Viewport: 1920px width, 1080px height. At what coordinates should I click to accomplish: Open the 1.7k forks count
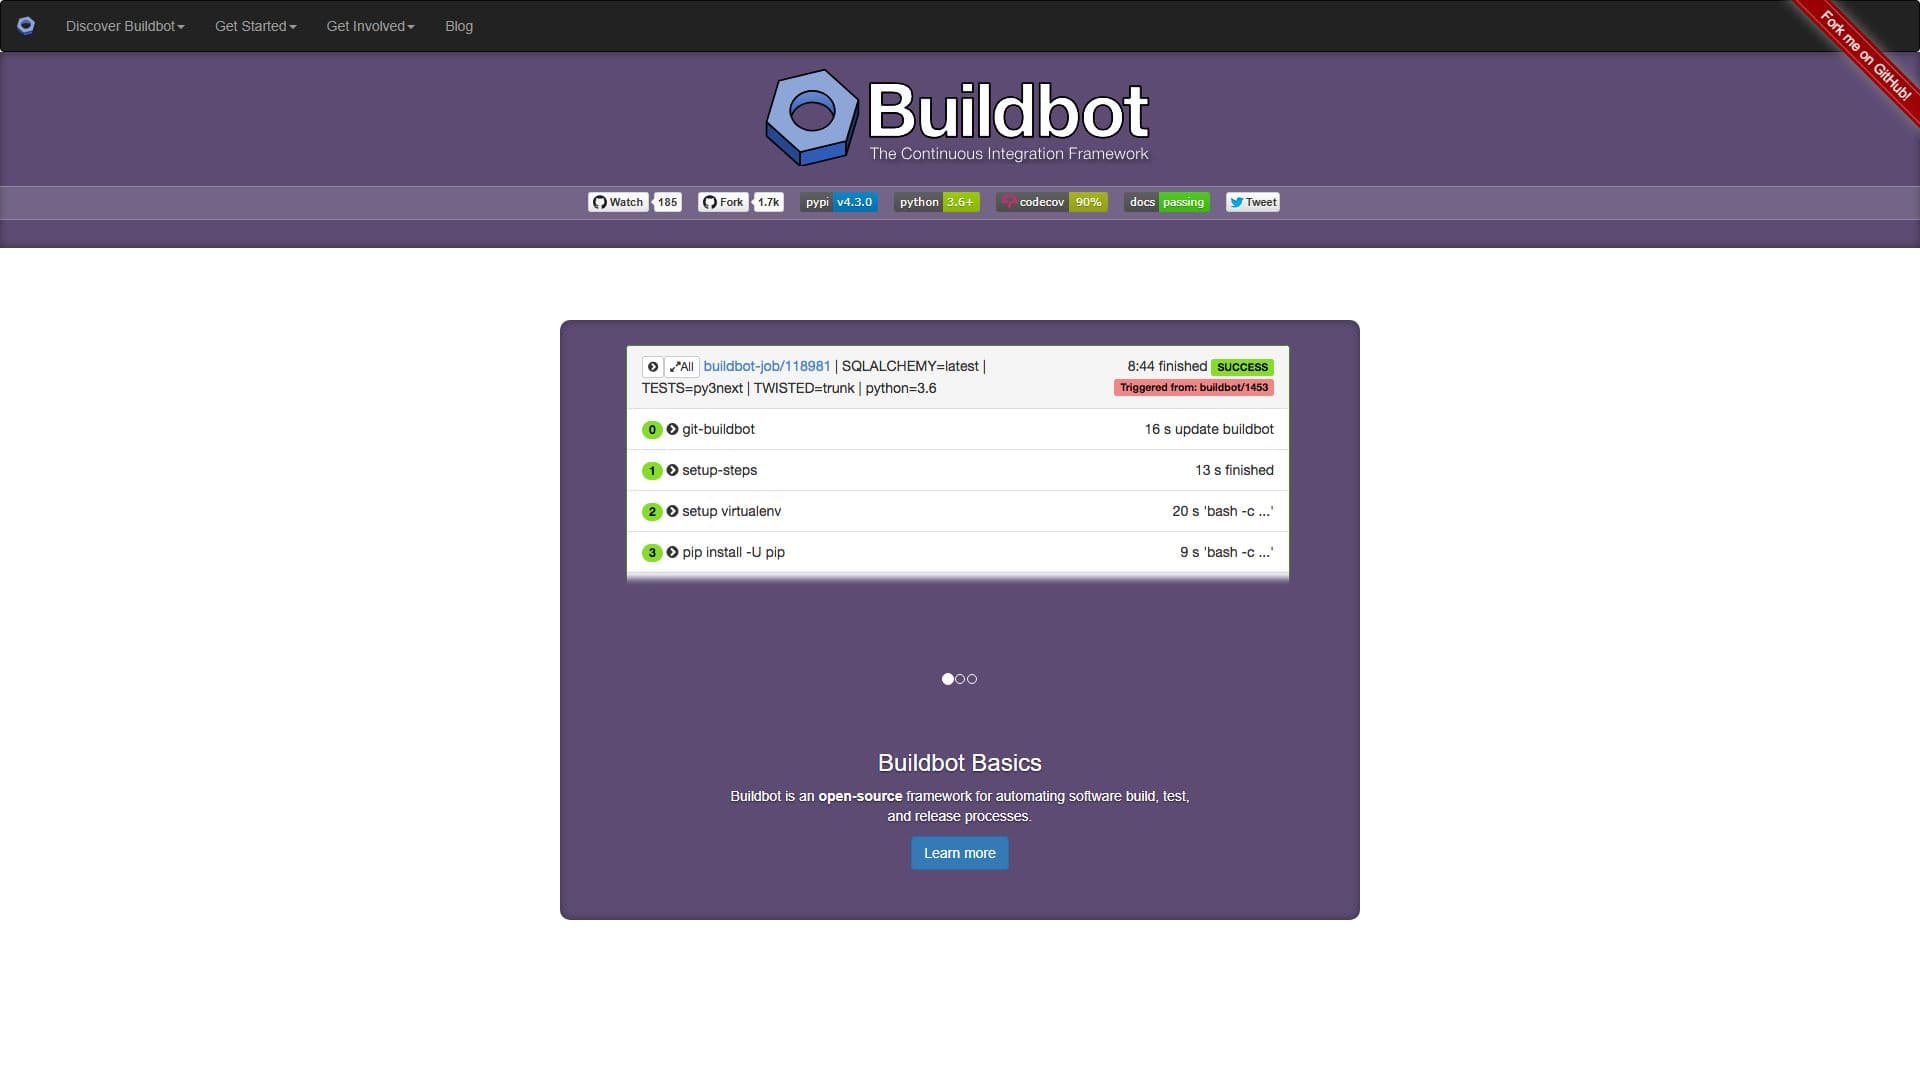click(768, 202)
